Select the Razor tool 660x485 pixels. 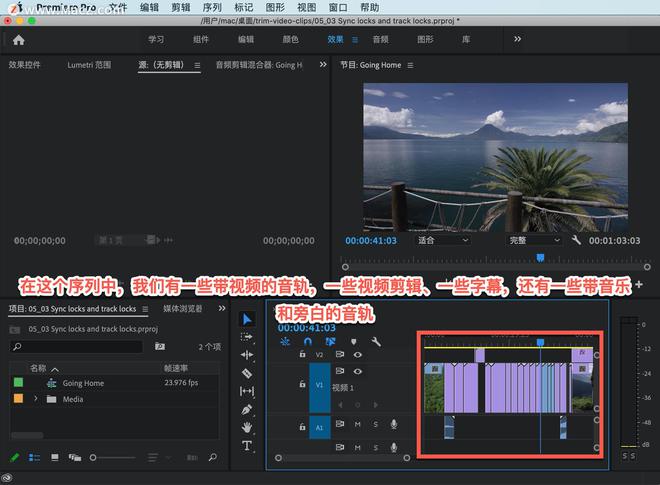click(247, 373)
